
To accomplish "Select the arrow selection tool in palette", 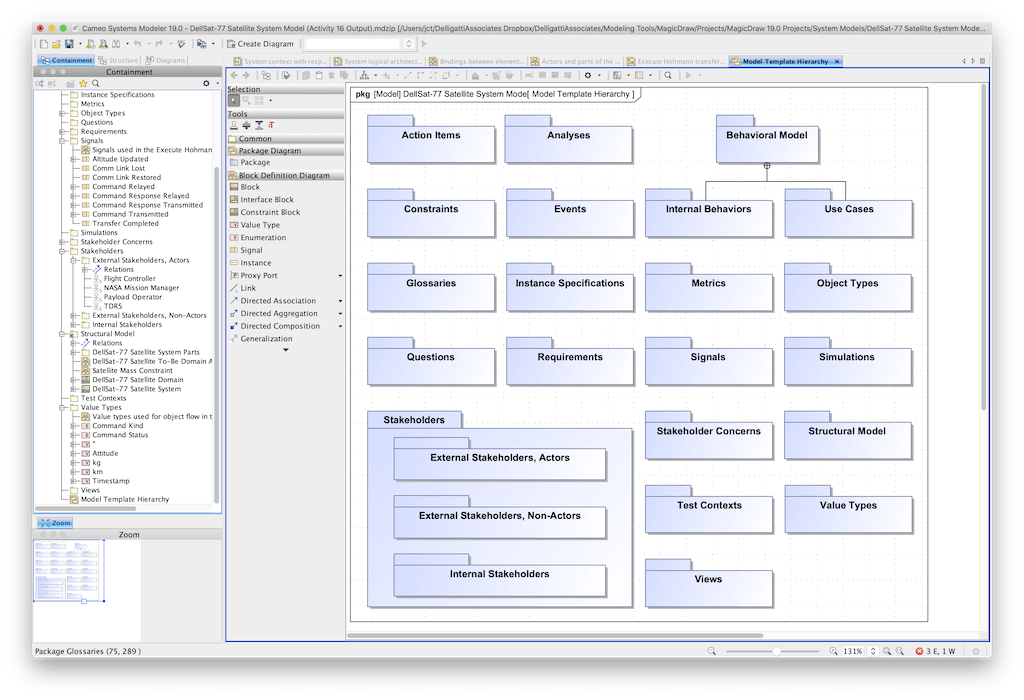I will (234, 101).
